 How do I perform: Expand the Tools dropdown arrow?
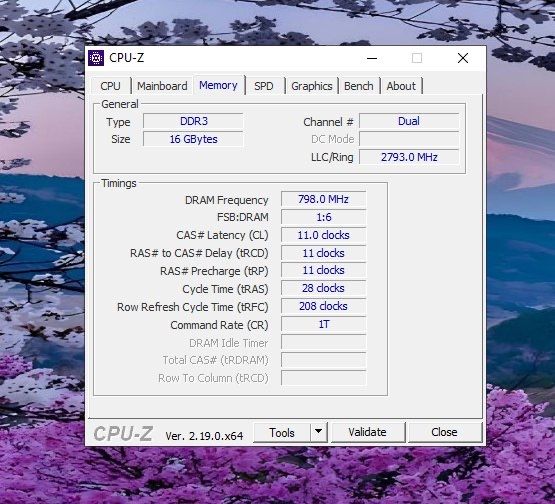[x=319, y=432]
